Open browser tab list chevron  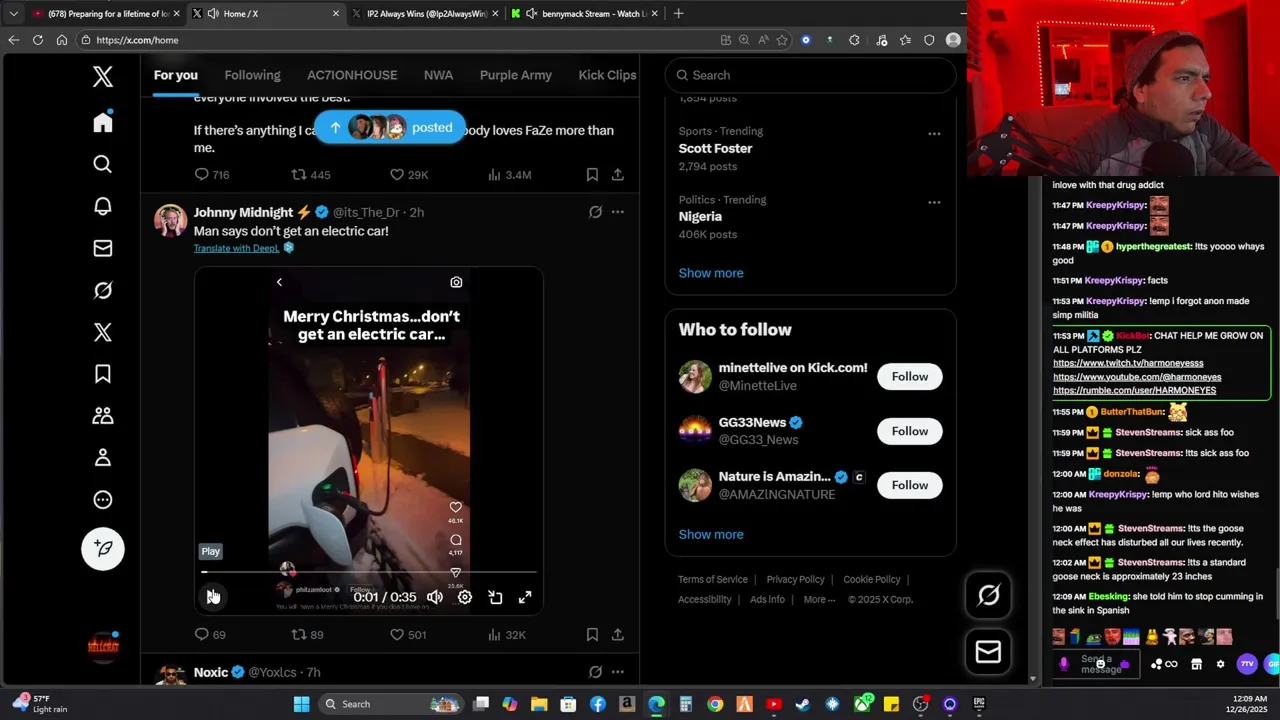click(13, 13)
